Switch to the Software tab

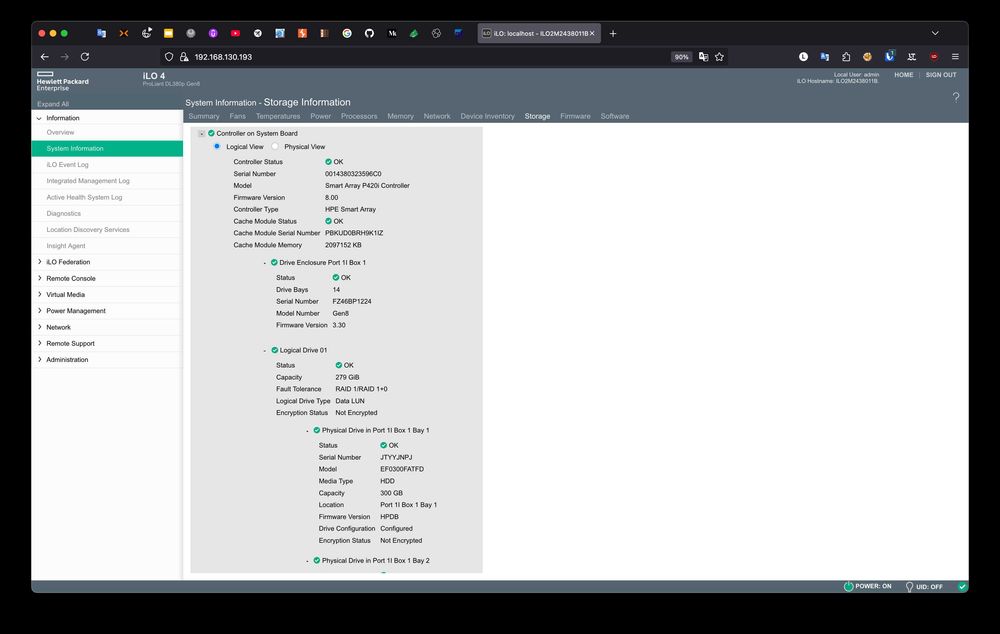tap(615, 116)
